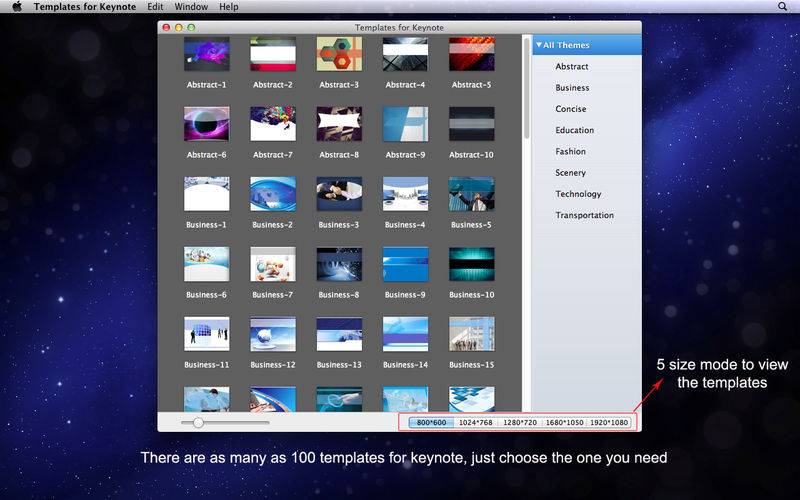Select the Abstract-2 template thumbnail
The image size is (800, 500).
point(273,54)
